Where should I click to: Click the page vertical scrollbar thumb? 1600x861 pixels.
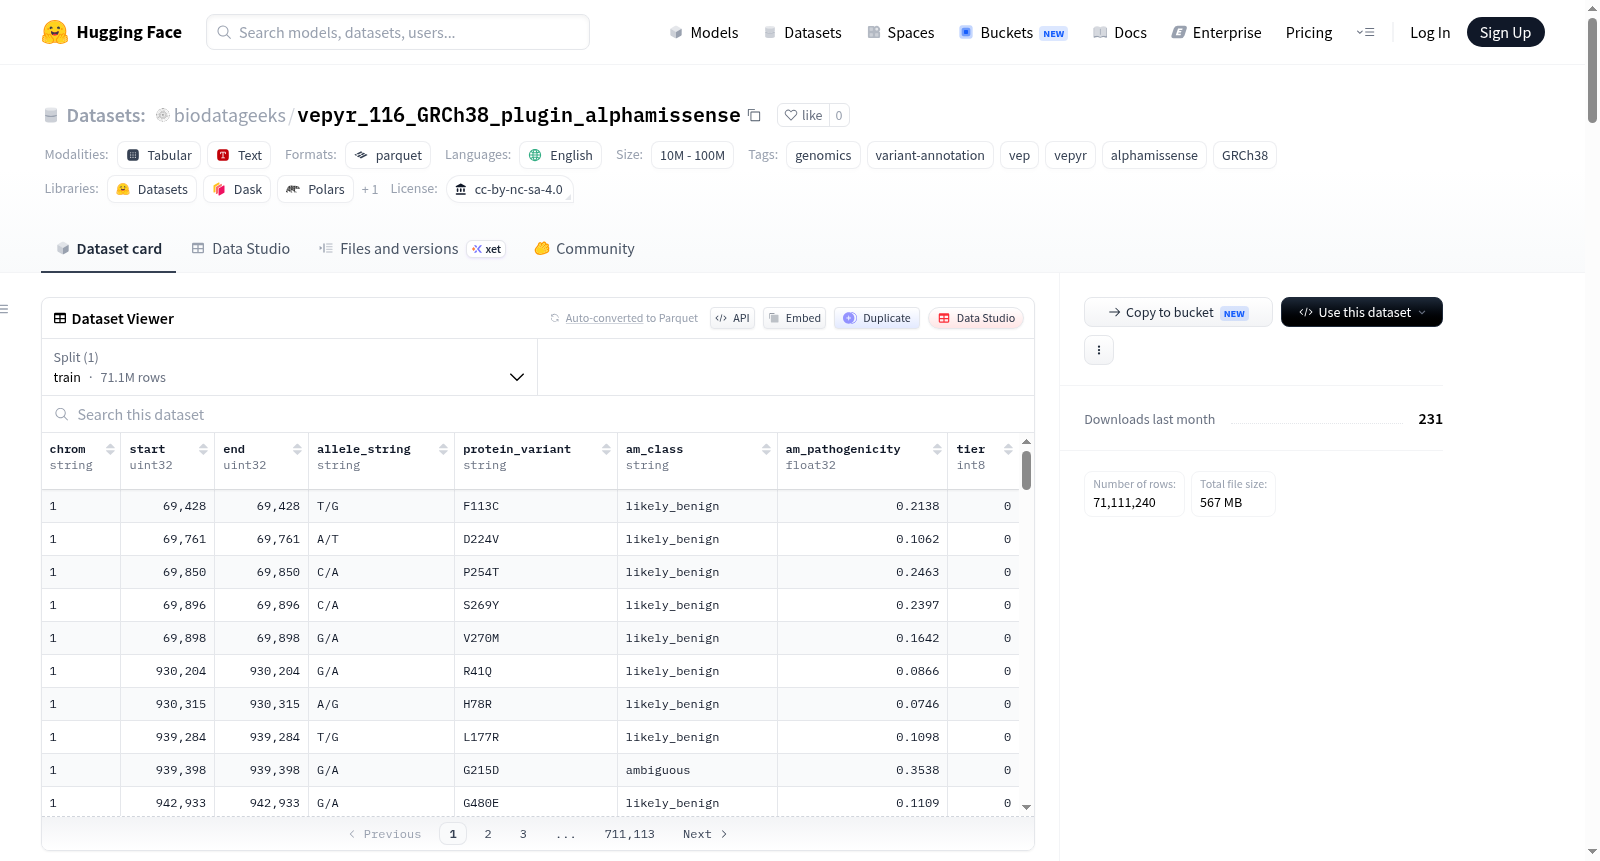click(1592, 70)
